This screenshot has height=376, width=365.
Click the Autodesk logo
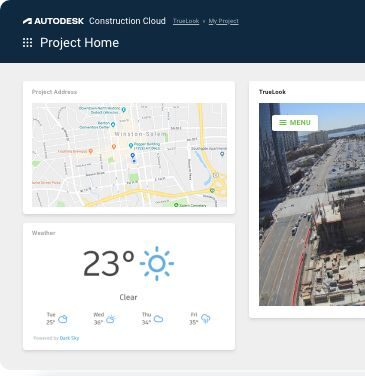[x=53, y=21]
